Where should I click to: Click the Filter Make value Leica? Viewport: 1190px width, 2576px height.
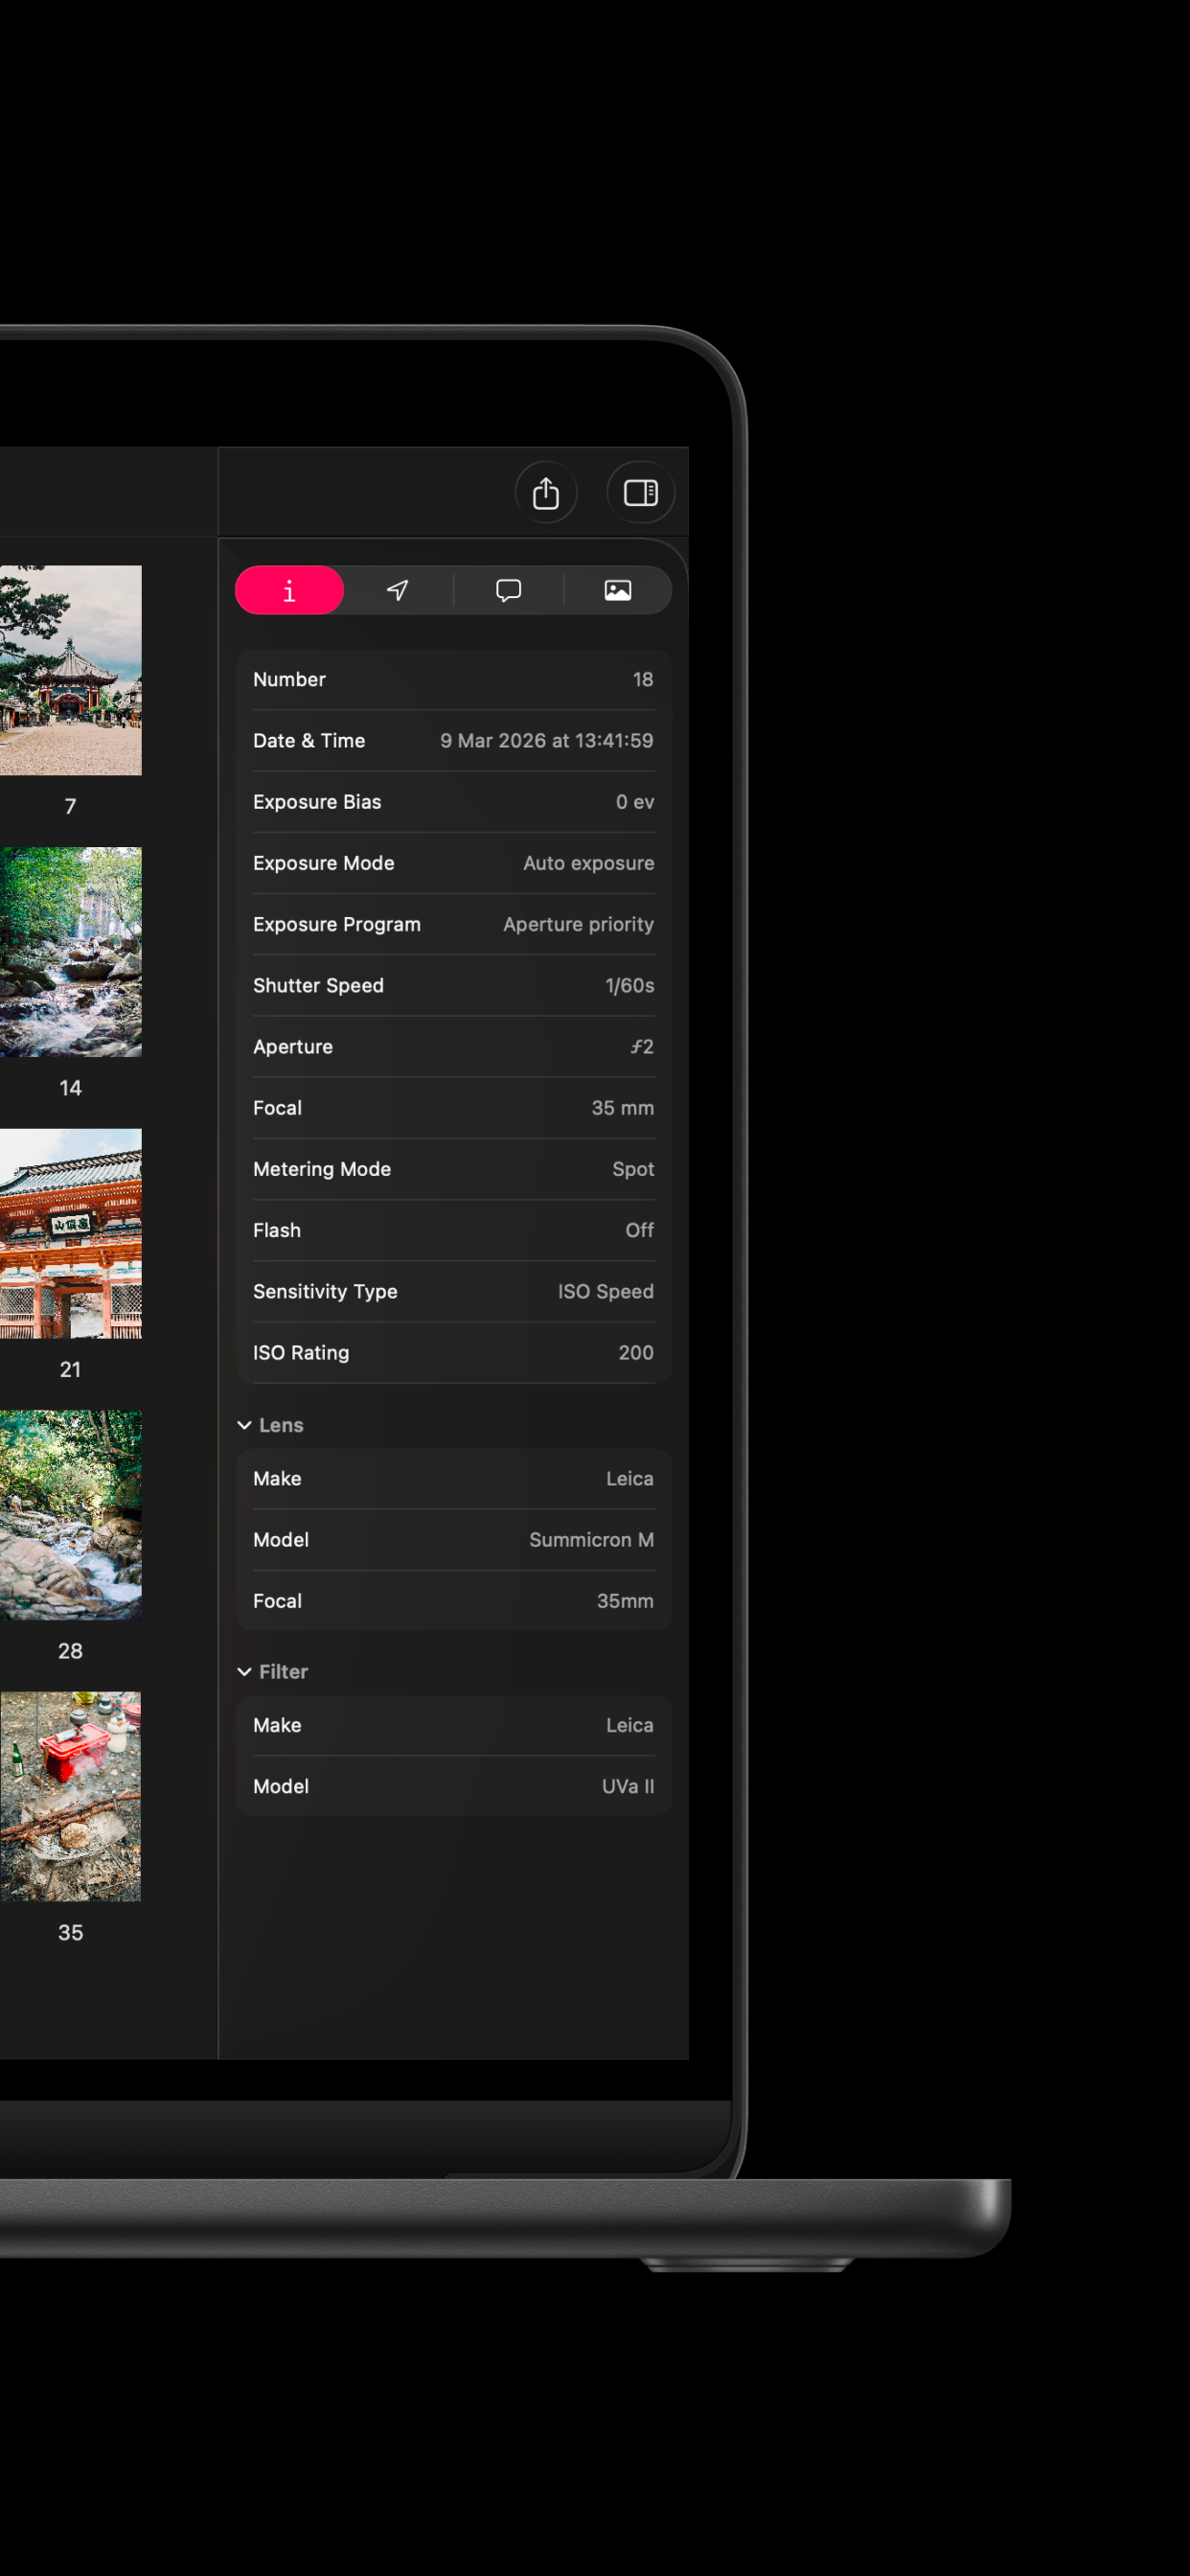click(630, 1725)
